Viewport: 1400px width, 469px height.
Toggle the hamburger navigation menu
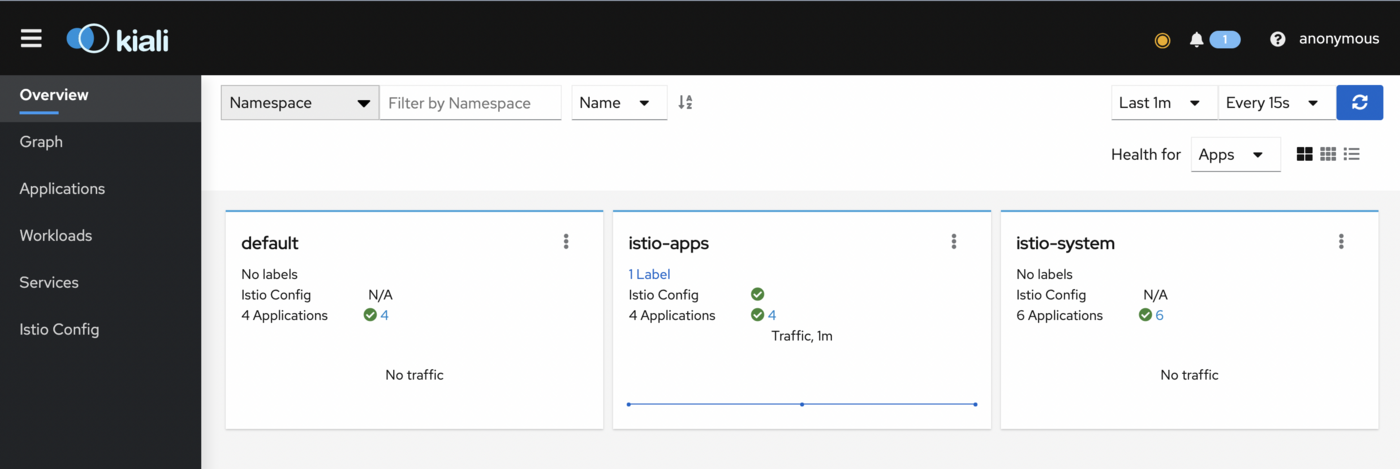31,38
